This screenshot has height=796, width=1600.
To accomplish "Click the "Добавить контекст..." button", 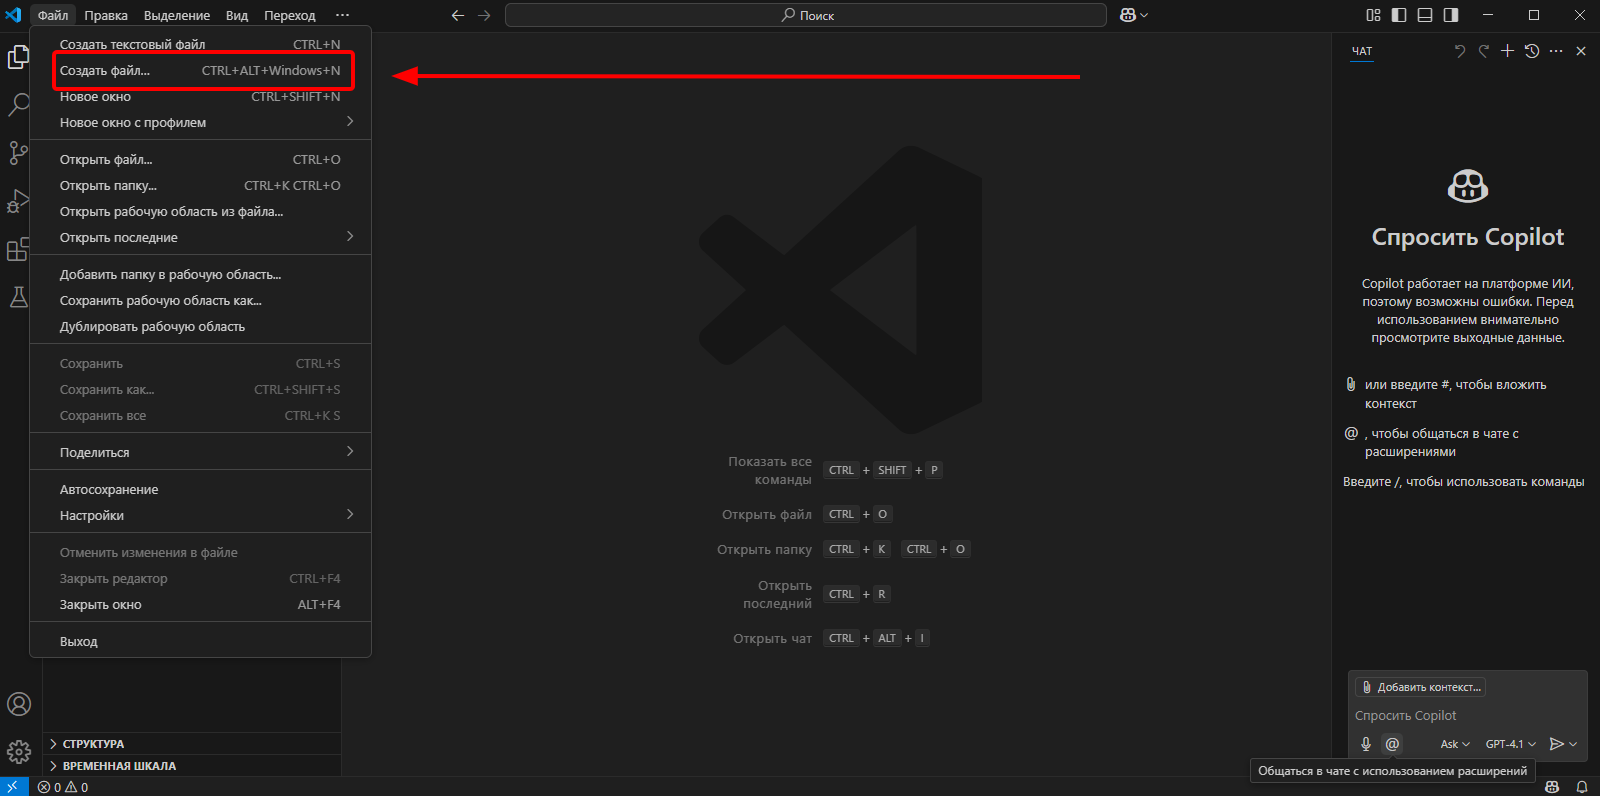I will [1420, 687].
